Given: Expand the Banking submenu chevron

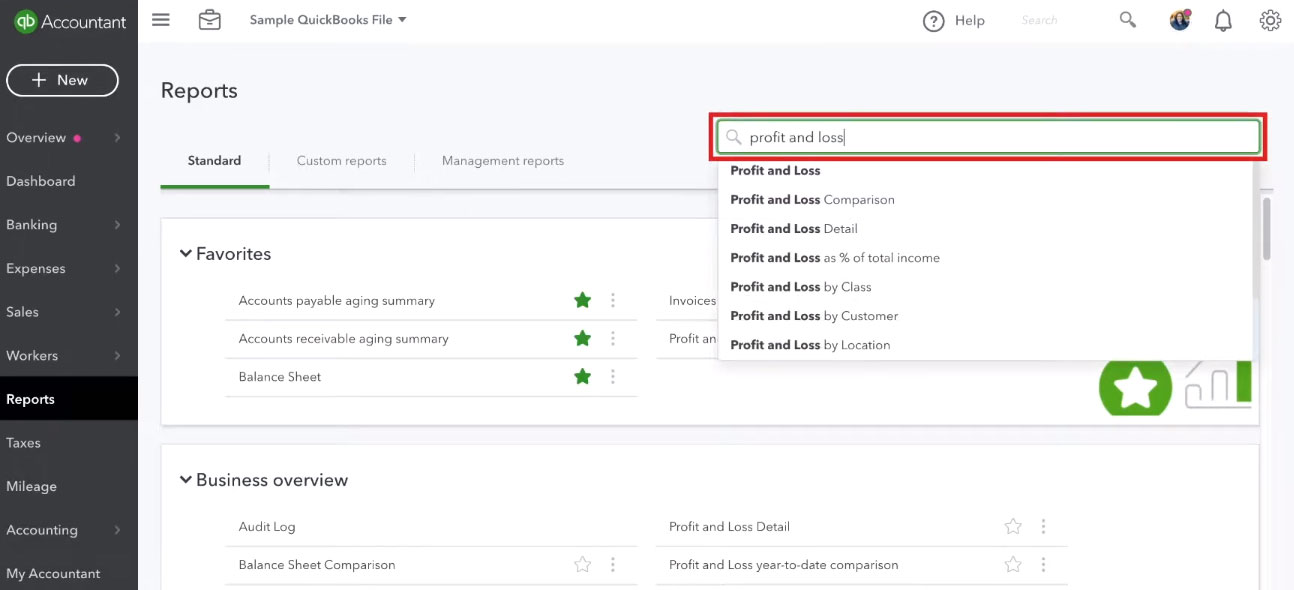Looking at the screenshot, I should 117,225.
